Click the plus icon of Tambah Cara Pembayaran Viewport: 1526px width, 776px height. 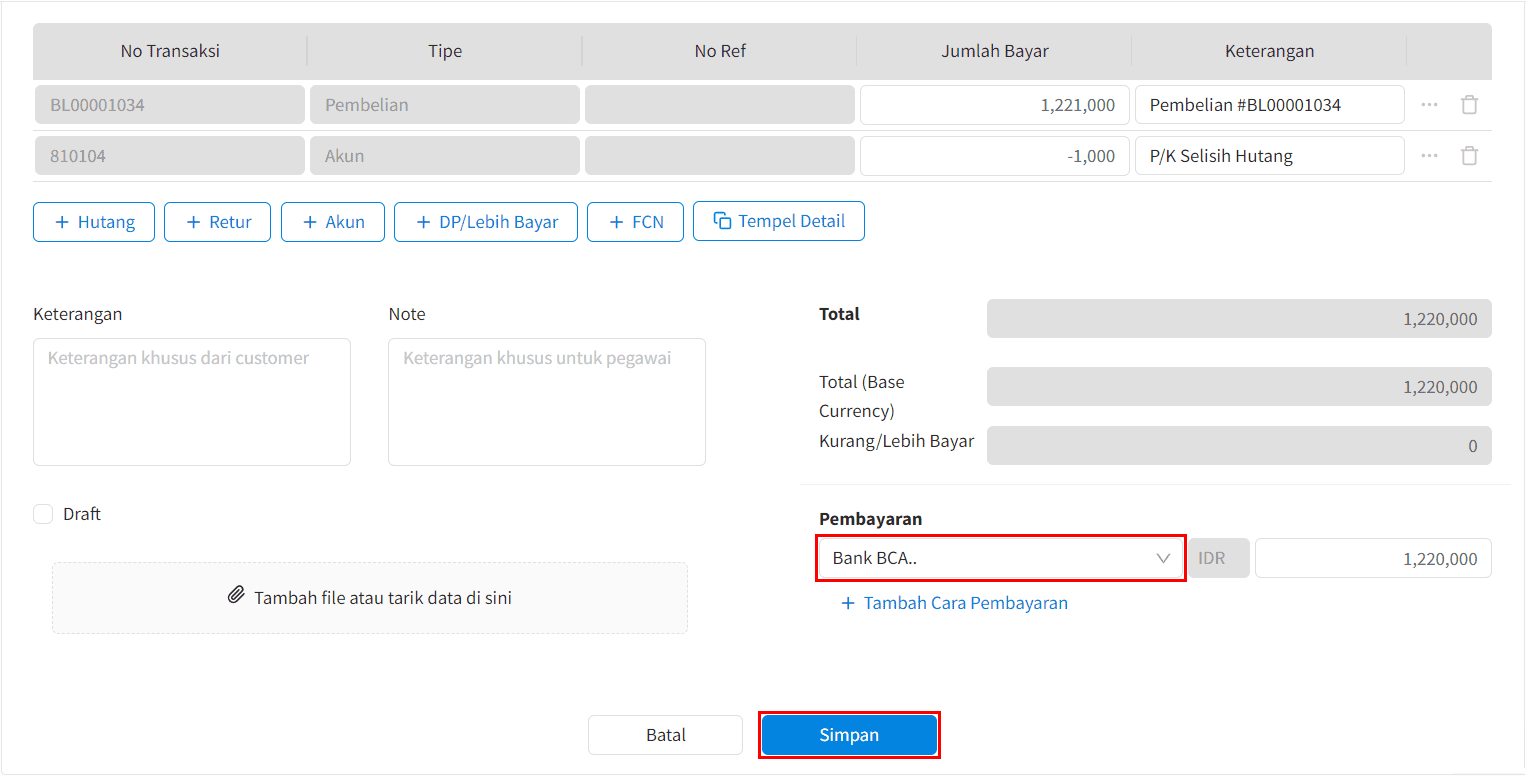pos(848,603)
